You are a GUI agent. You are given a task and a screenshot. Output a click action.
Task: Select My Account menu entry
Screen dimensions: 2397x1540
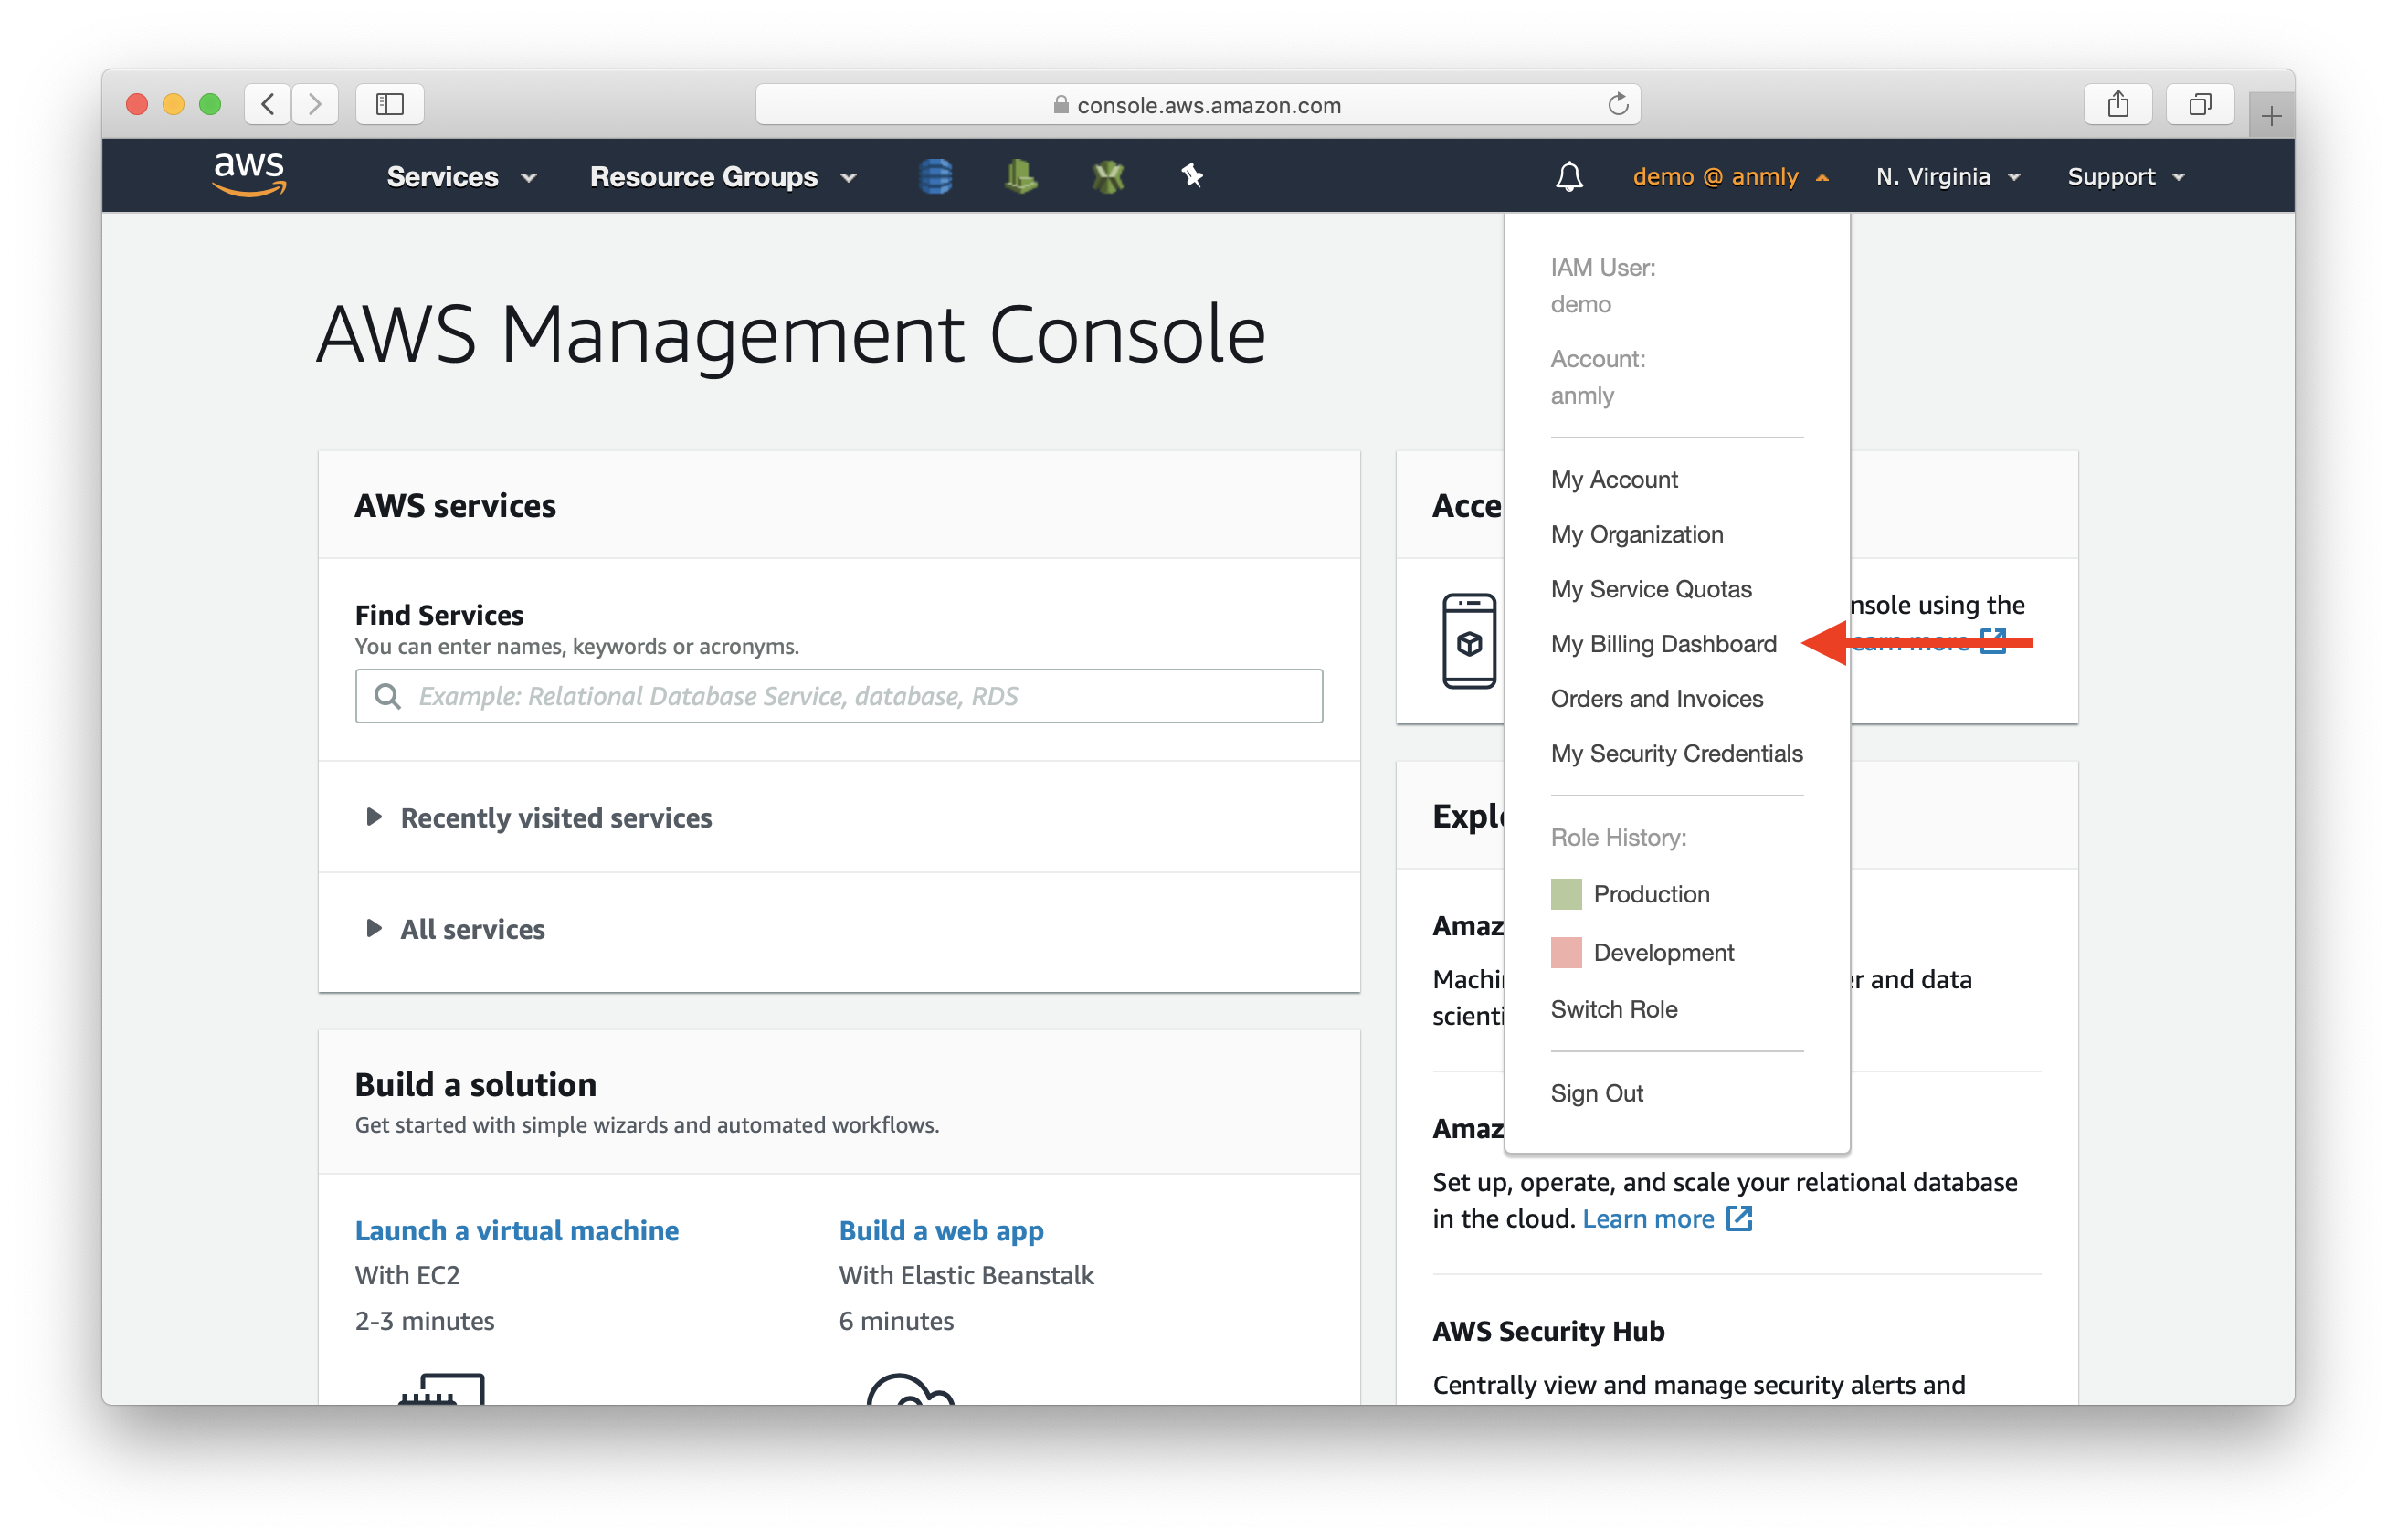pyautogui.click(x=1614, y=479)
